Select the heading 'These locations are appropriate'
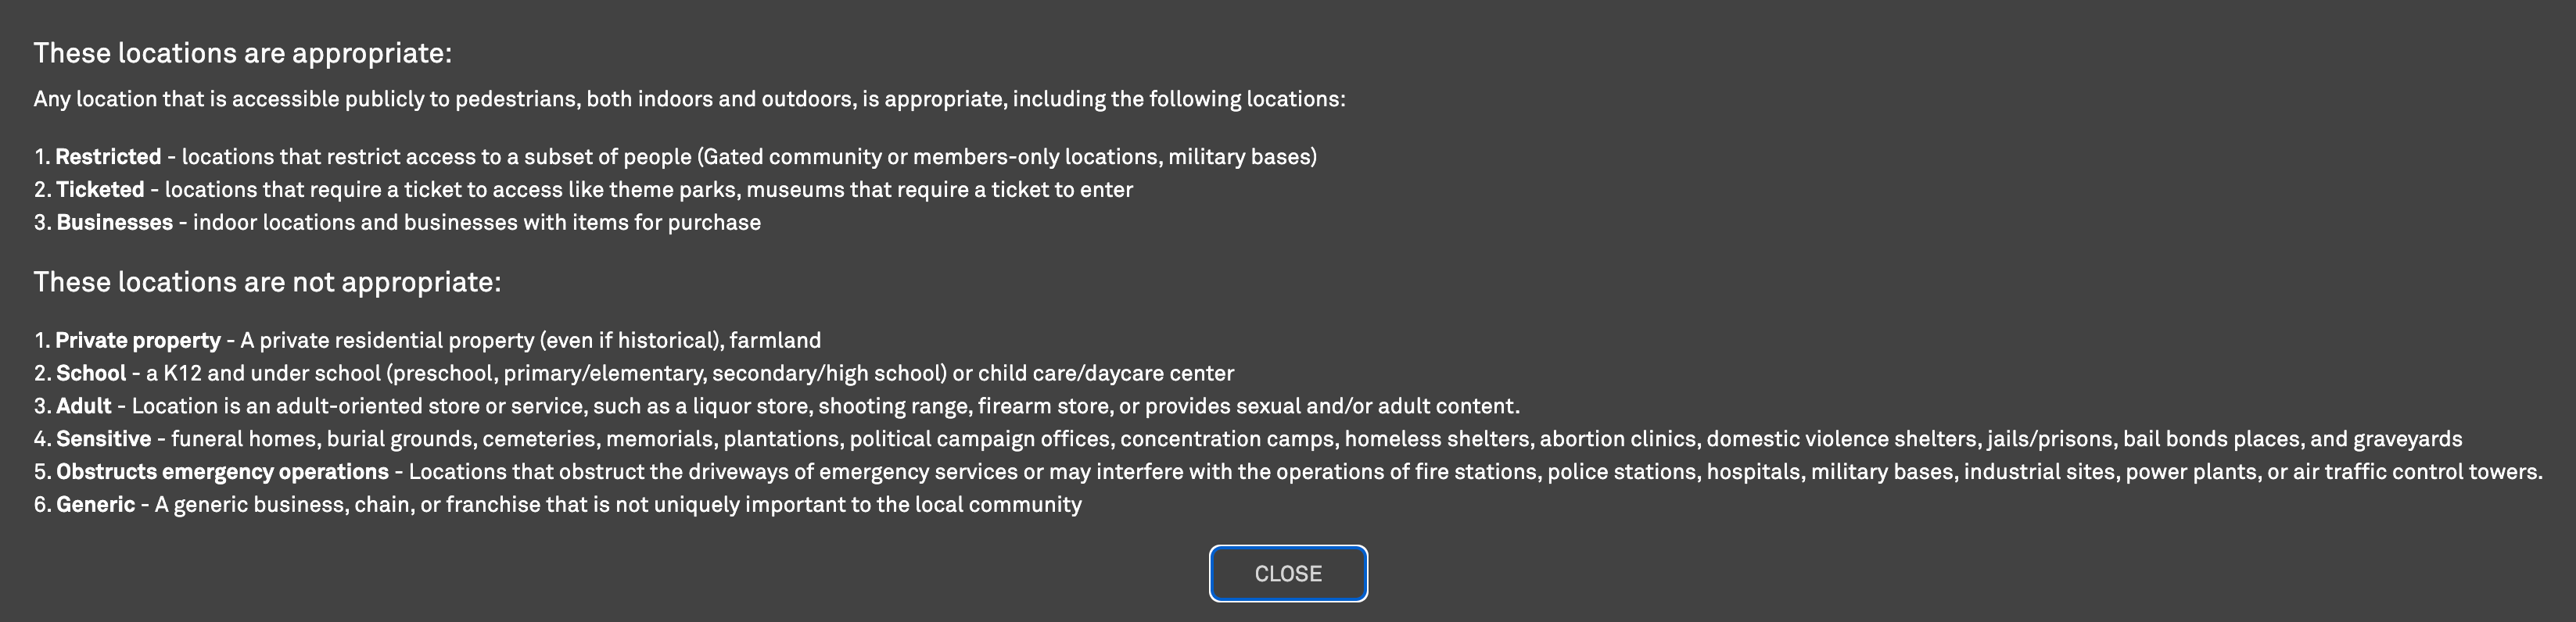The height and width of the screenshot is (622, 2576). (x=243, y=53)
